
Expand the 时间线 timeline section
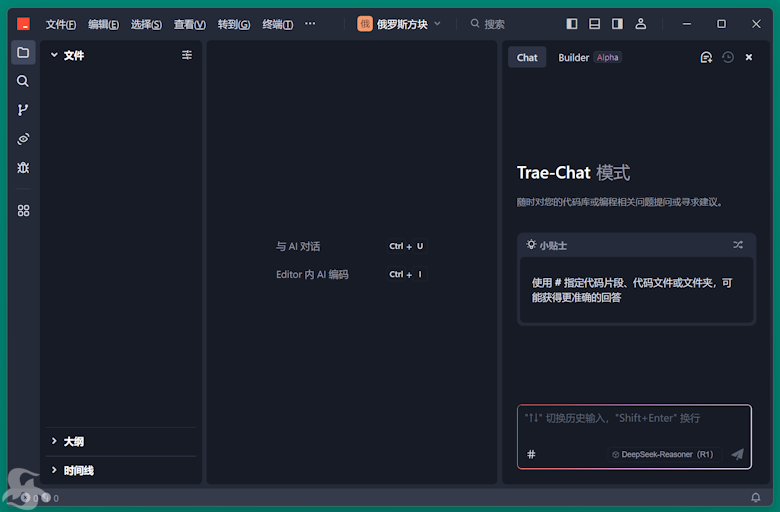(73, 470)
